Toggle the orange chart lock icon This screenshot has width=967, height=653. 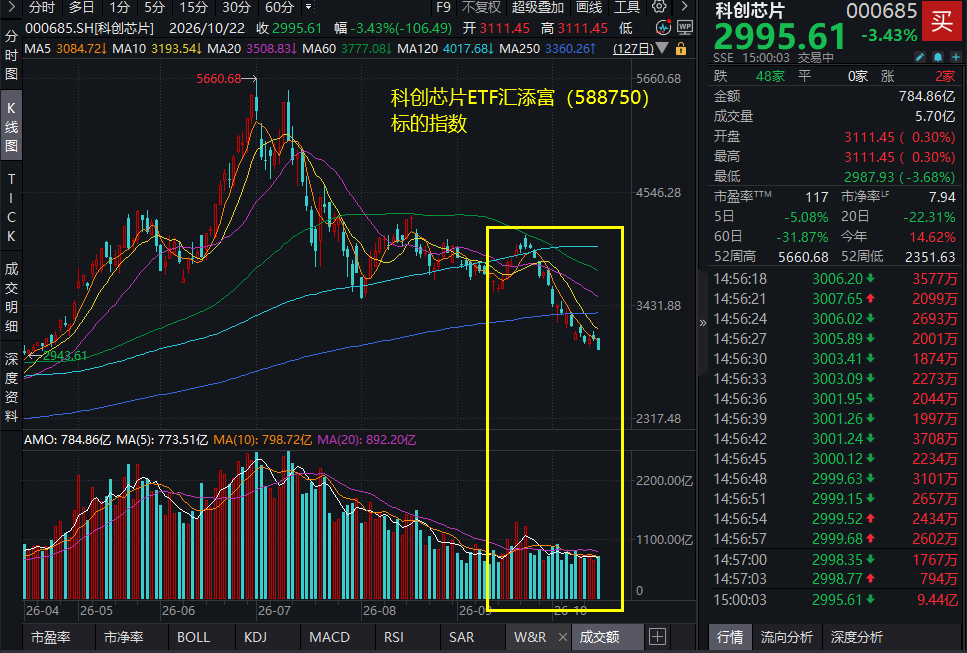(681, 49)
